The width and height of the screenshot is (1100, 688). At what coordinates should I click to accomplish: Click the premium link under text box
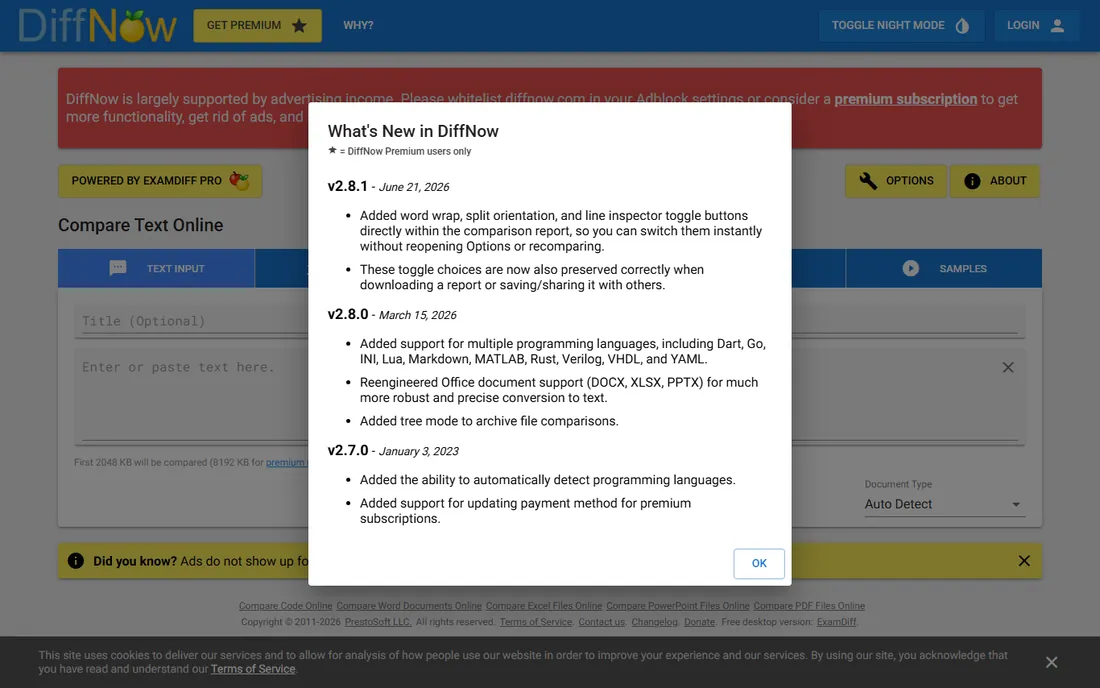click(286, 463)
